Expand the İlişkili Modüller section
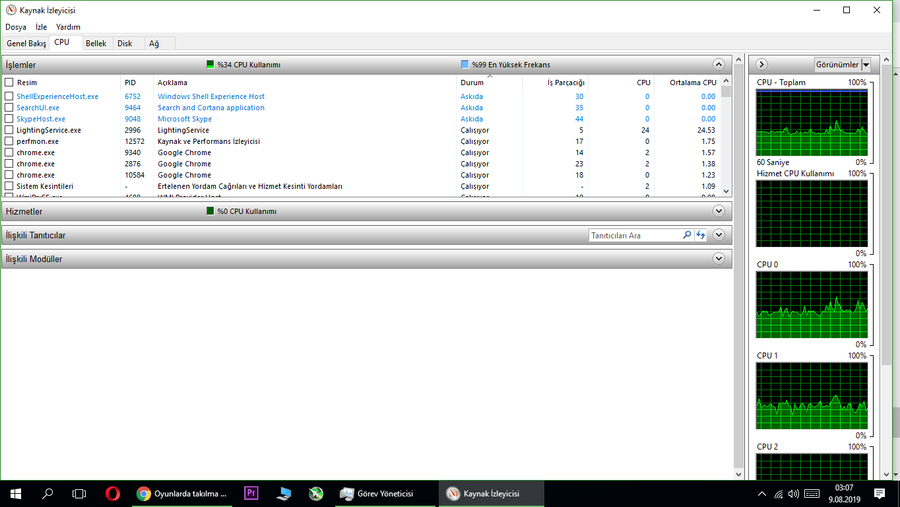900x507 pixels. [x=718, y=258]
